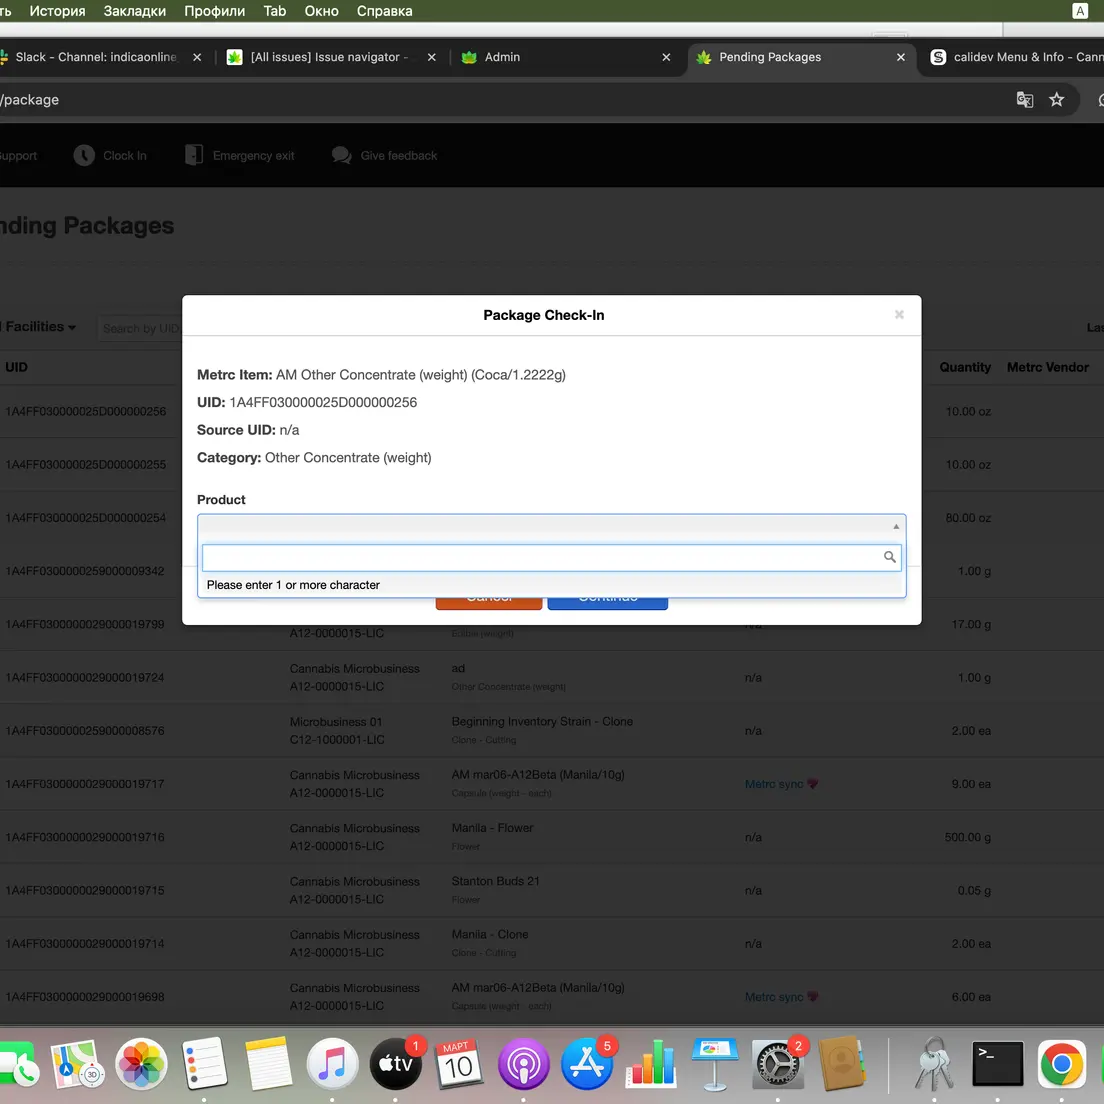The height and width of the screenshot is (1104, 1104).
Task: Click the Quantity column header
Action: pyautogui.click(x=965, y=367)
